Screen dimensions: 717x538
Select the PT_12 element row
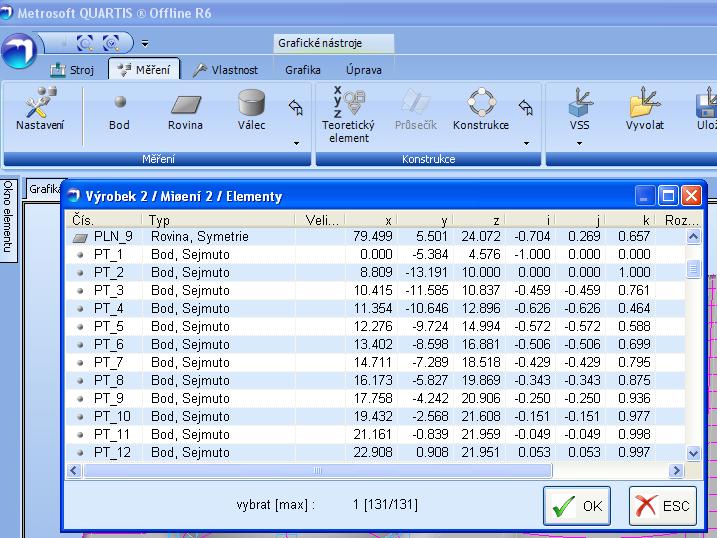375,453
